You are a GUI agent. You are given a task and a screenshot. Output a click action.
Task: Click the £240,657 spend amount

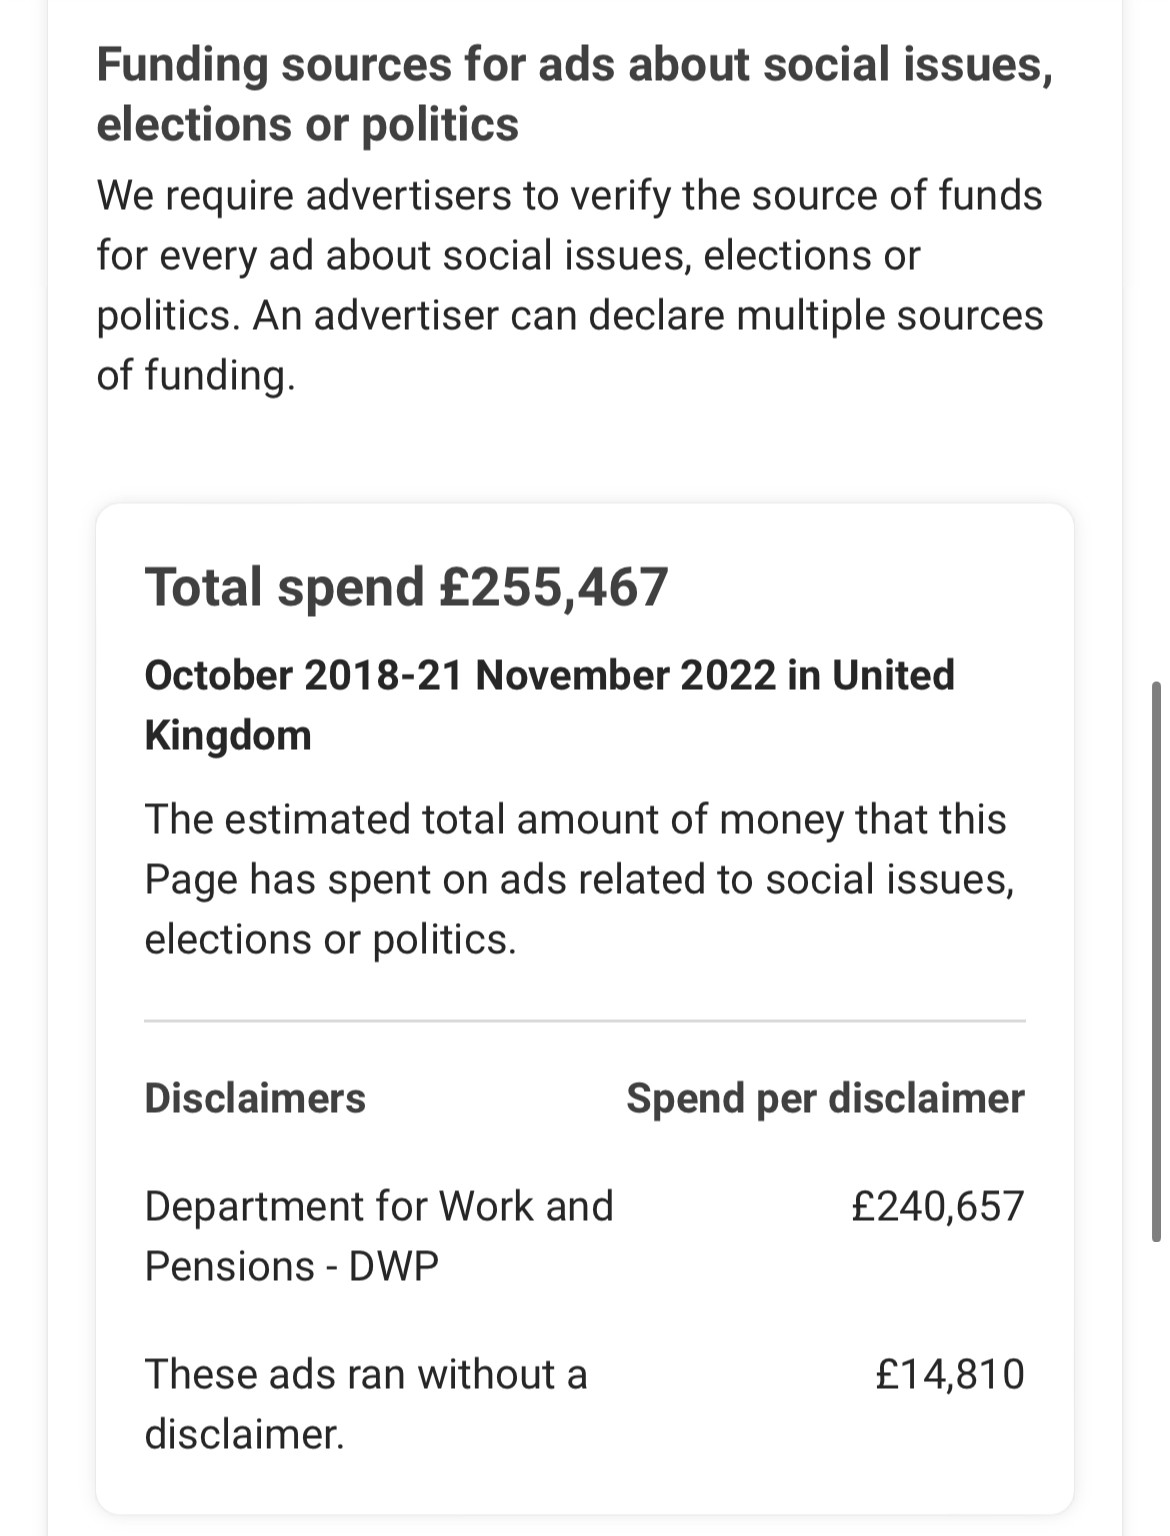point(938,1206)
